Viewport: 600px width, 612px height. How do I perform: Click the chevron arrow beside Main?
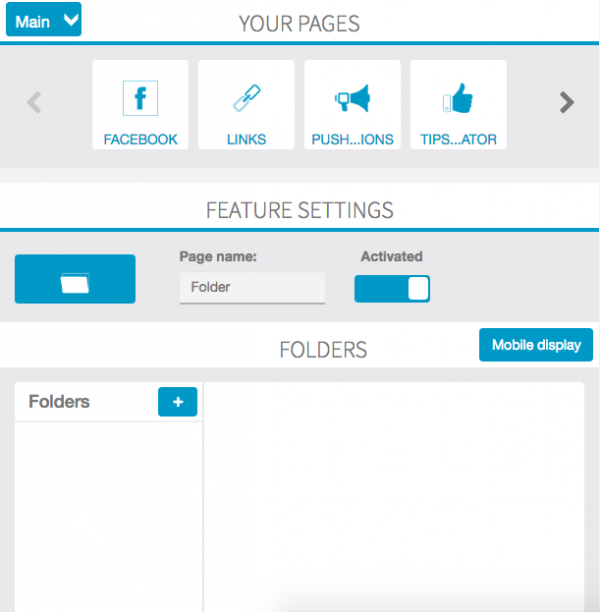(71, 20)
